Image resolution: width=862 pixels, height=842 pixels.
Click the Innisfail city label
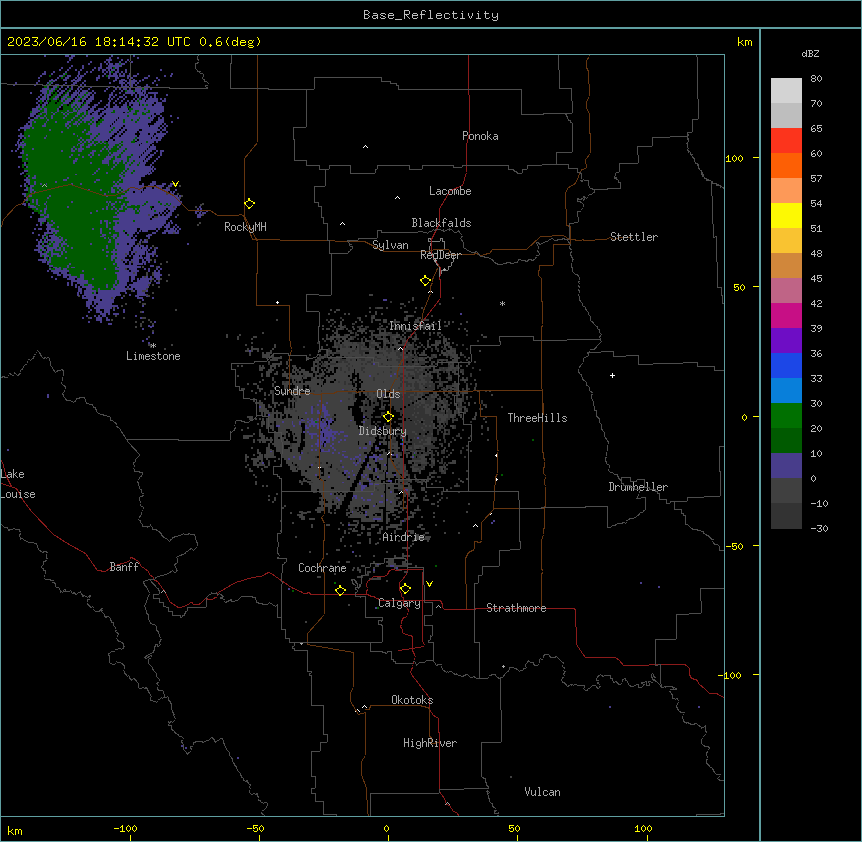click(415, 326)
